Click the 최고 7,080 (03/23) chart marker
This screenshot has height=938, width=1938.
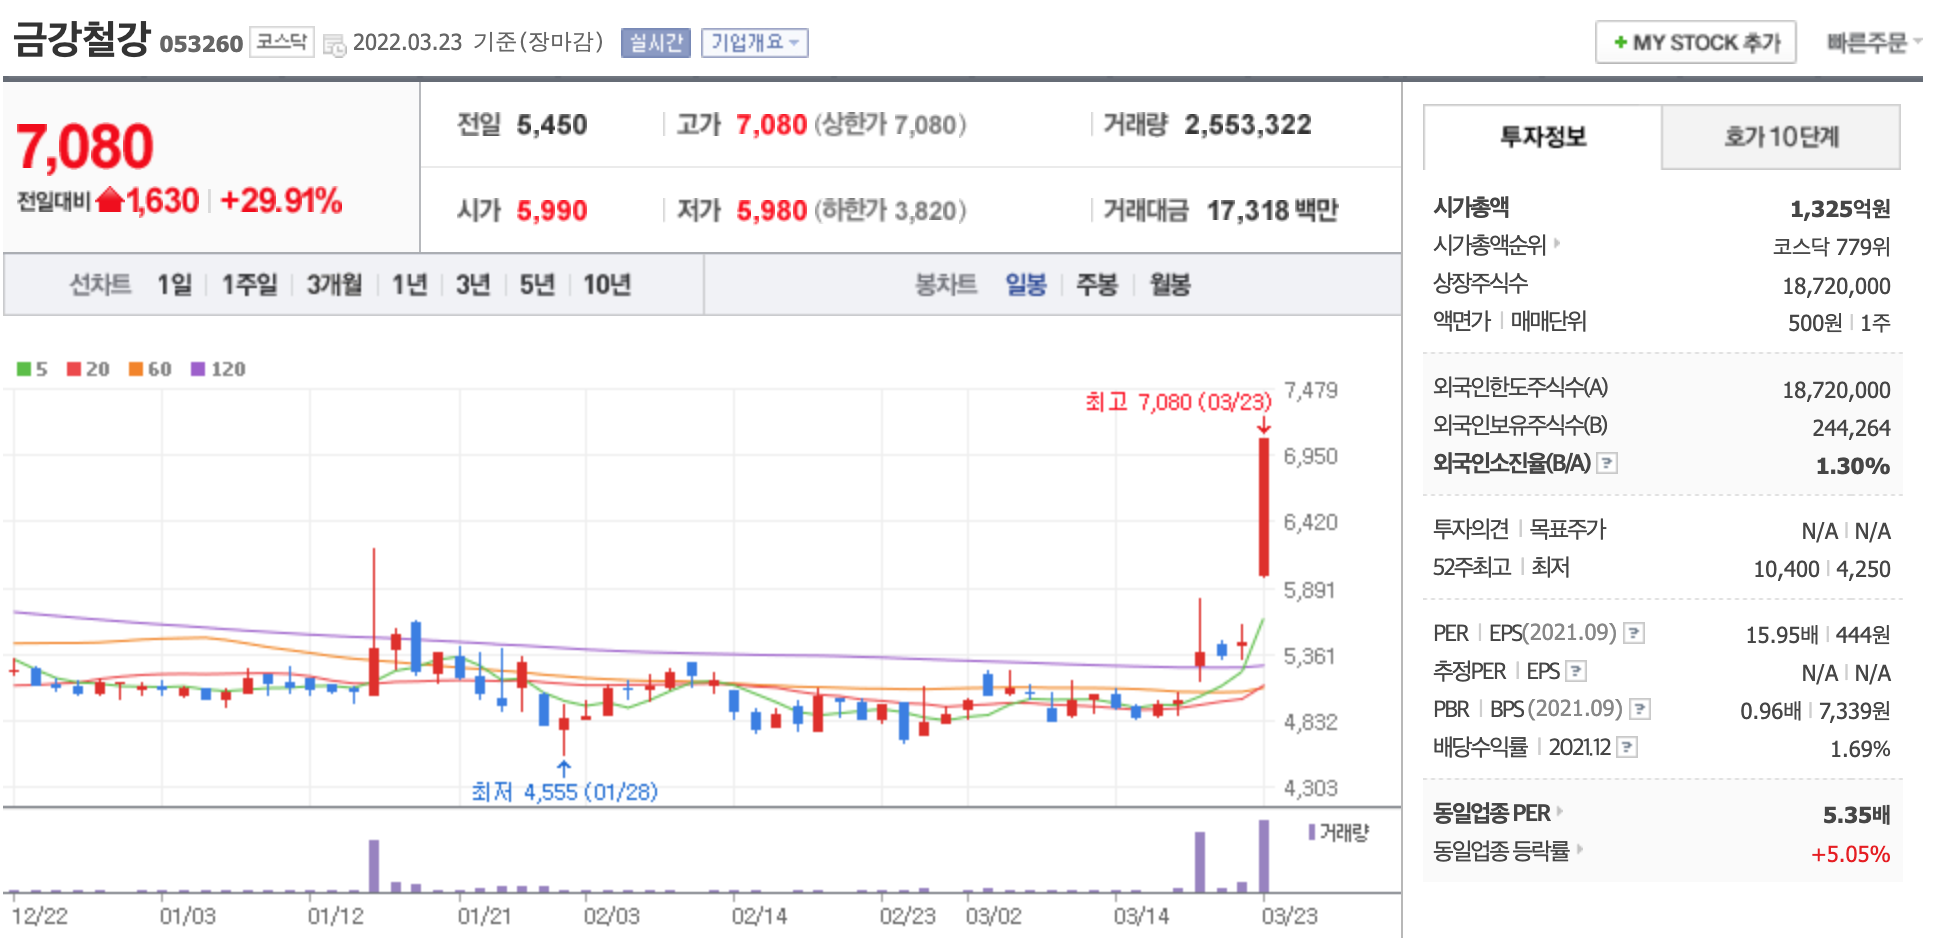(1179, 402)
